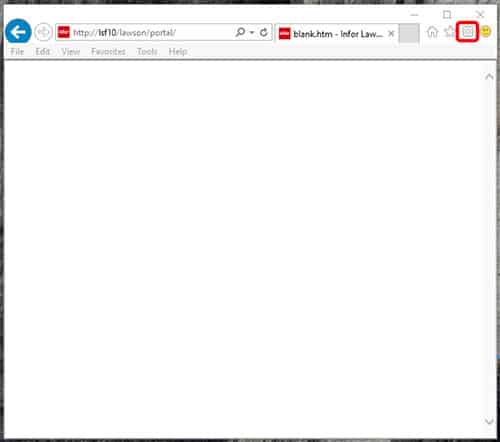The height and width of the screenshot is (442, 500).
Task: Open the Tools gear icon highlighted in red
Action: pos(467,32)
